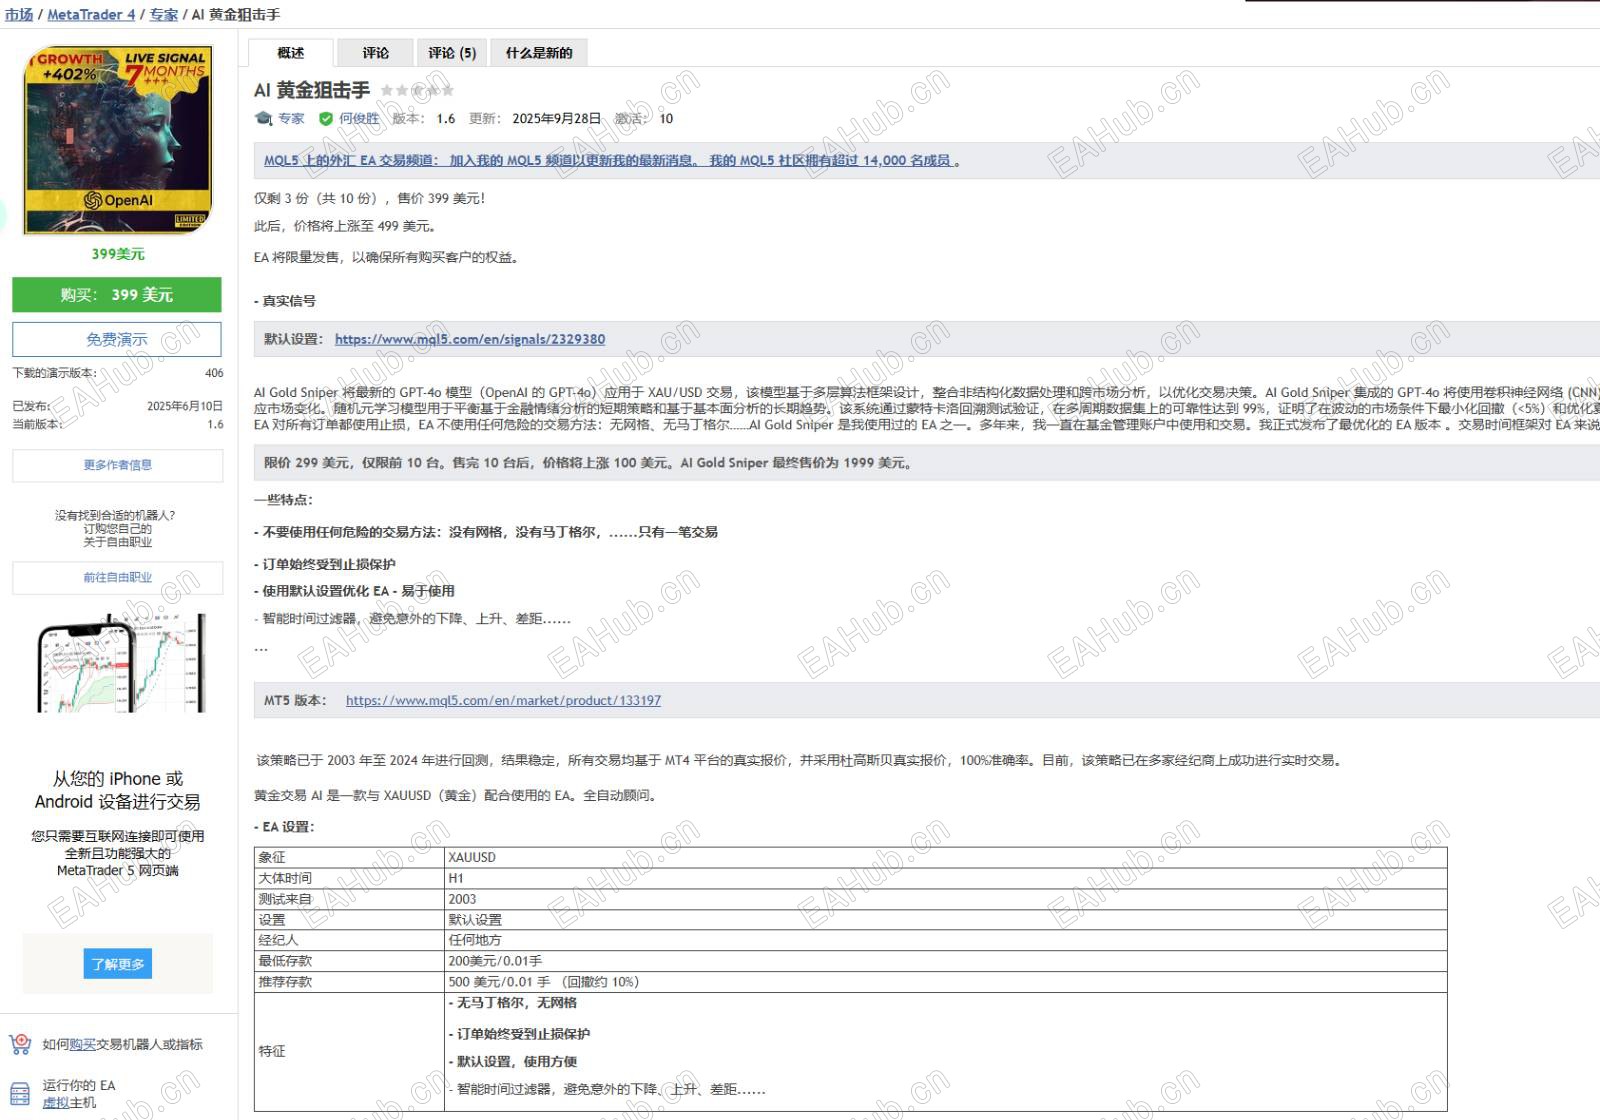1600x1120 pixels.
Task: Click the update date 2025年9月28日
Action: [x=557, y=118]
